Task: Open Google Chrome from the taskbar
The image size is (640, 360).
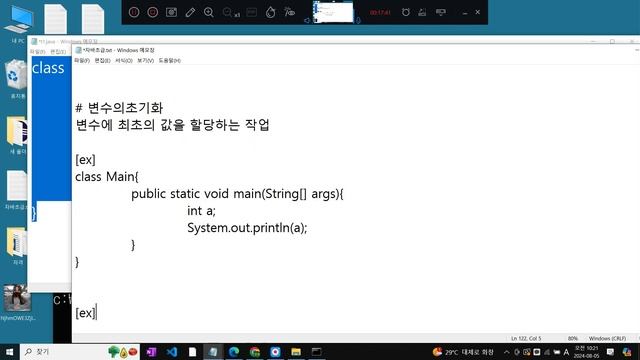Action: pyautogui.click(x=255, y=352)
